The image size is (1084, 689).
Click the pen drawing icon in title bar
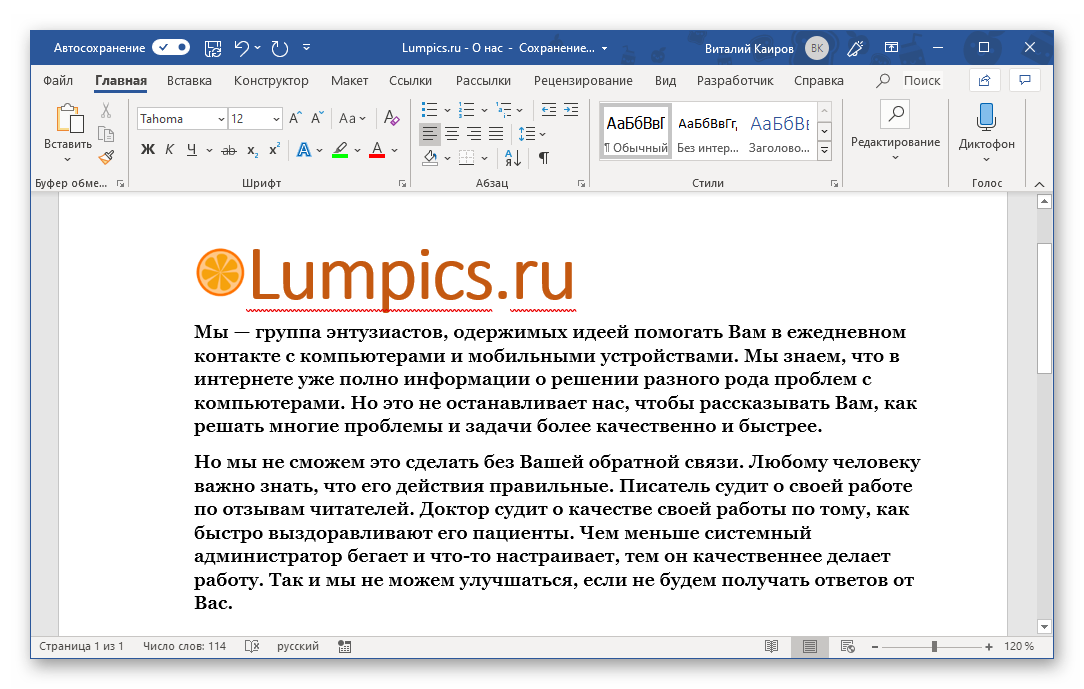[855, 48]
